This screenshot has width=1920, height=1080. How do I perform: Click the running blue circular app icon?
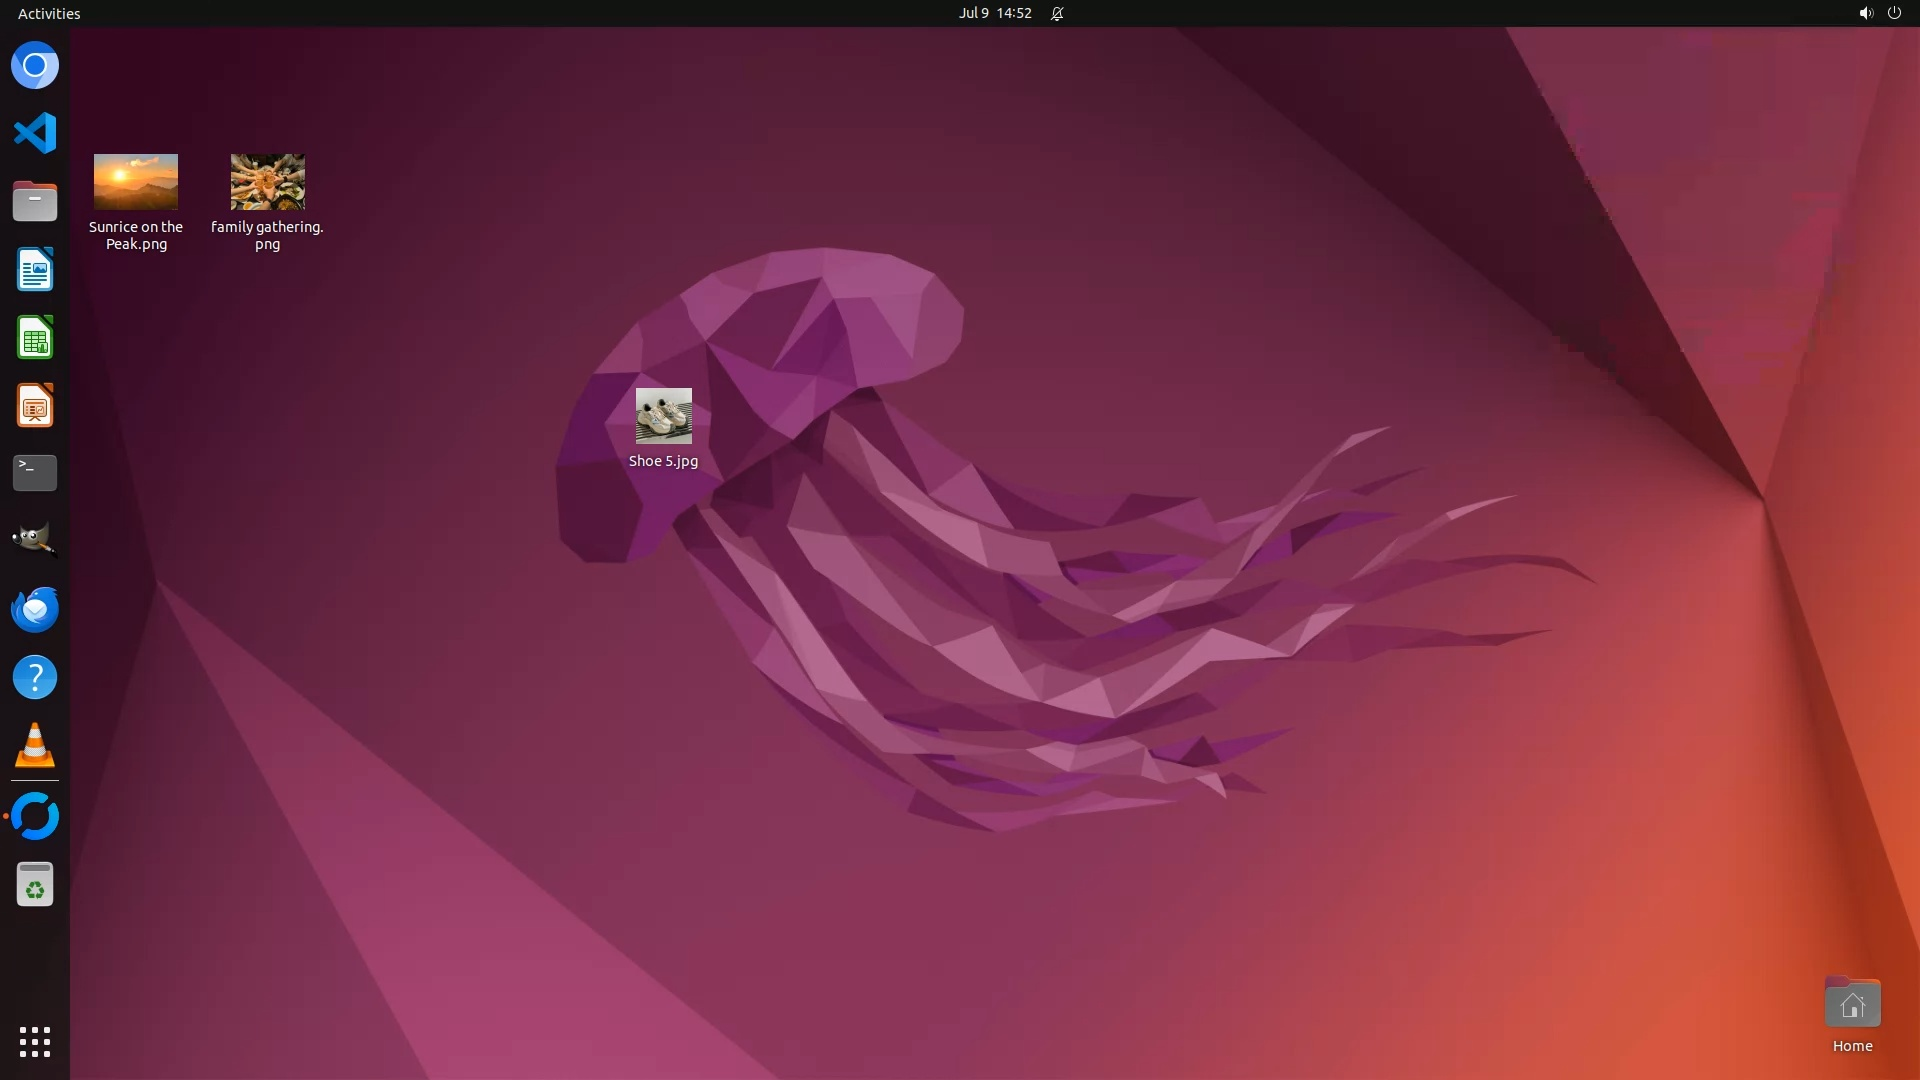tap(35, 816)
